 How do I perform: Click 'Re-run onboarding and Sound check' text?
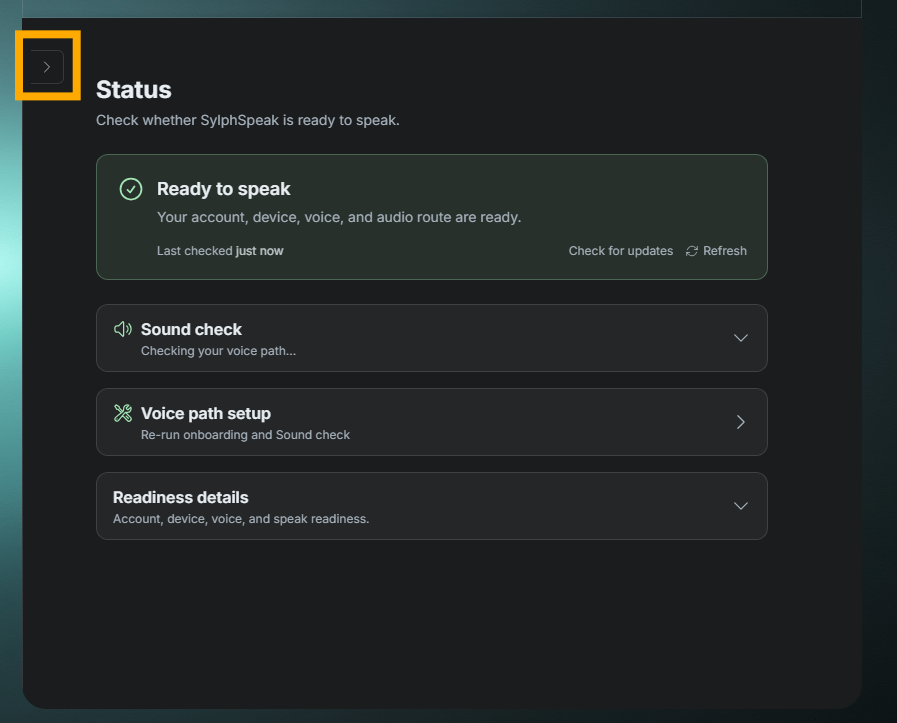point(245,435)
